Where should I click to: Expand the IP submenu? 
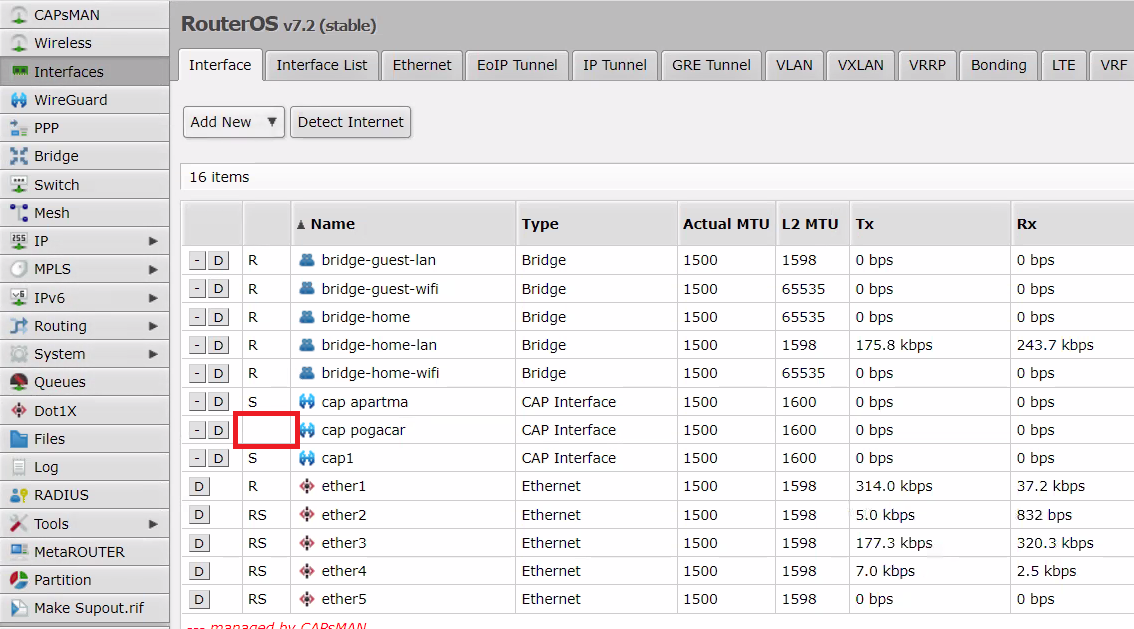pos(153,241)
